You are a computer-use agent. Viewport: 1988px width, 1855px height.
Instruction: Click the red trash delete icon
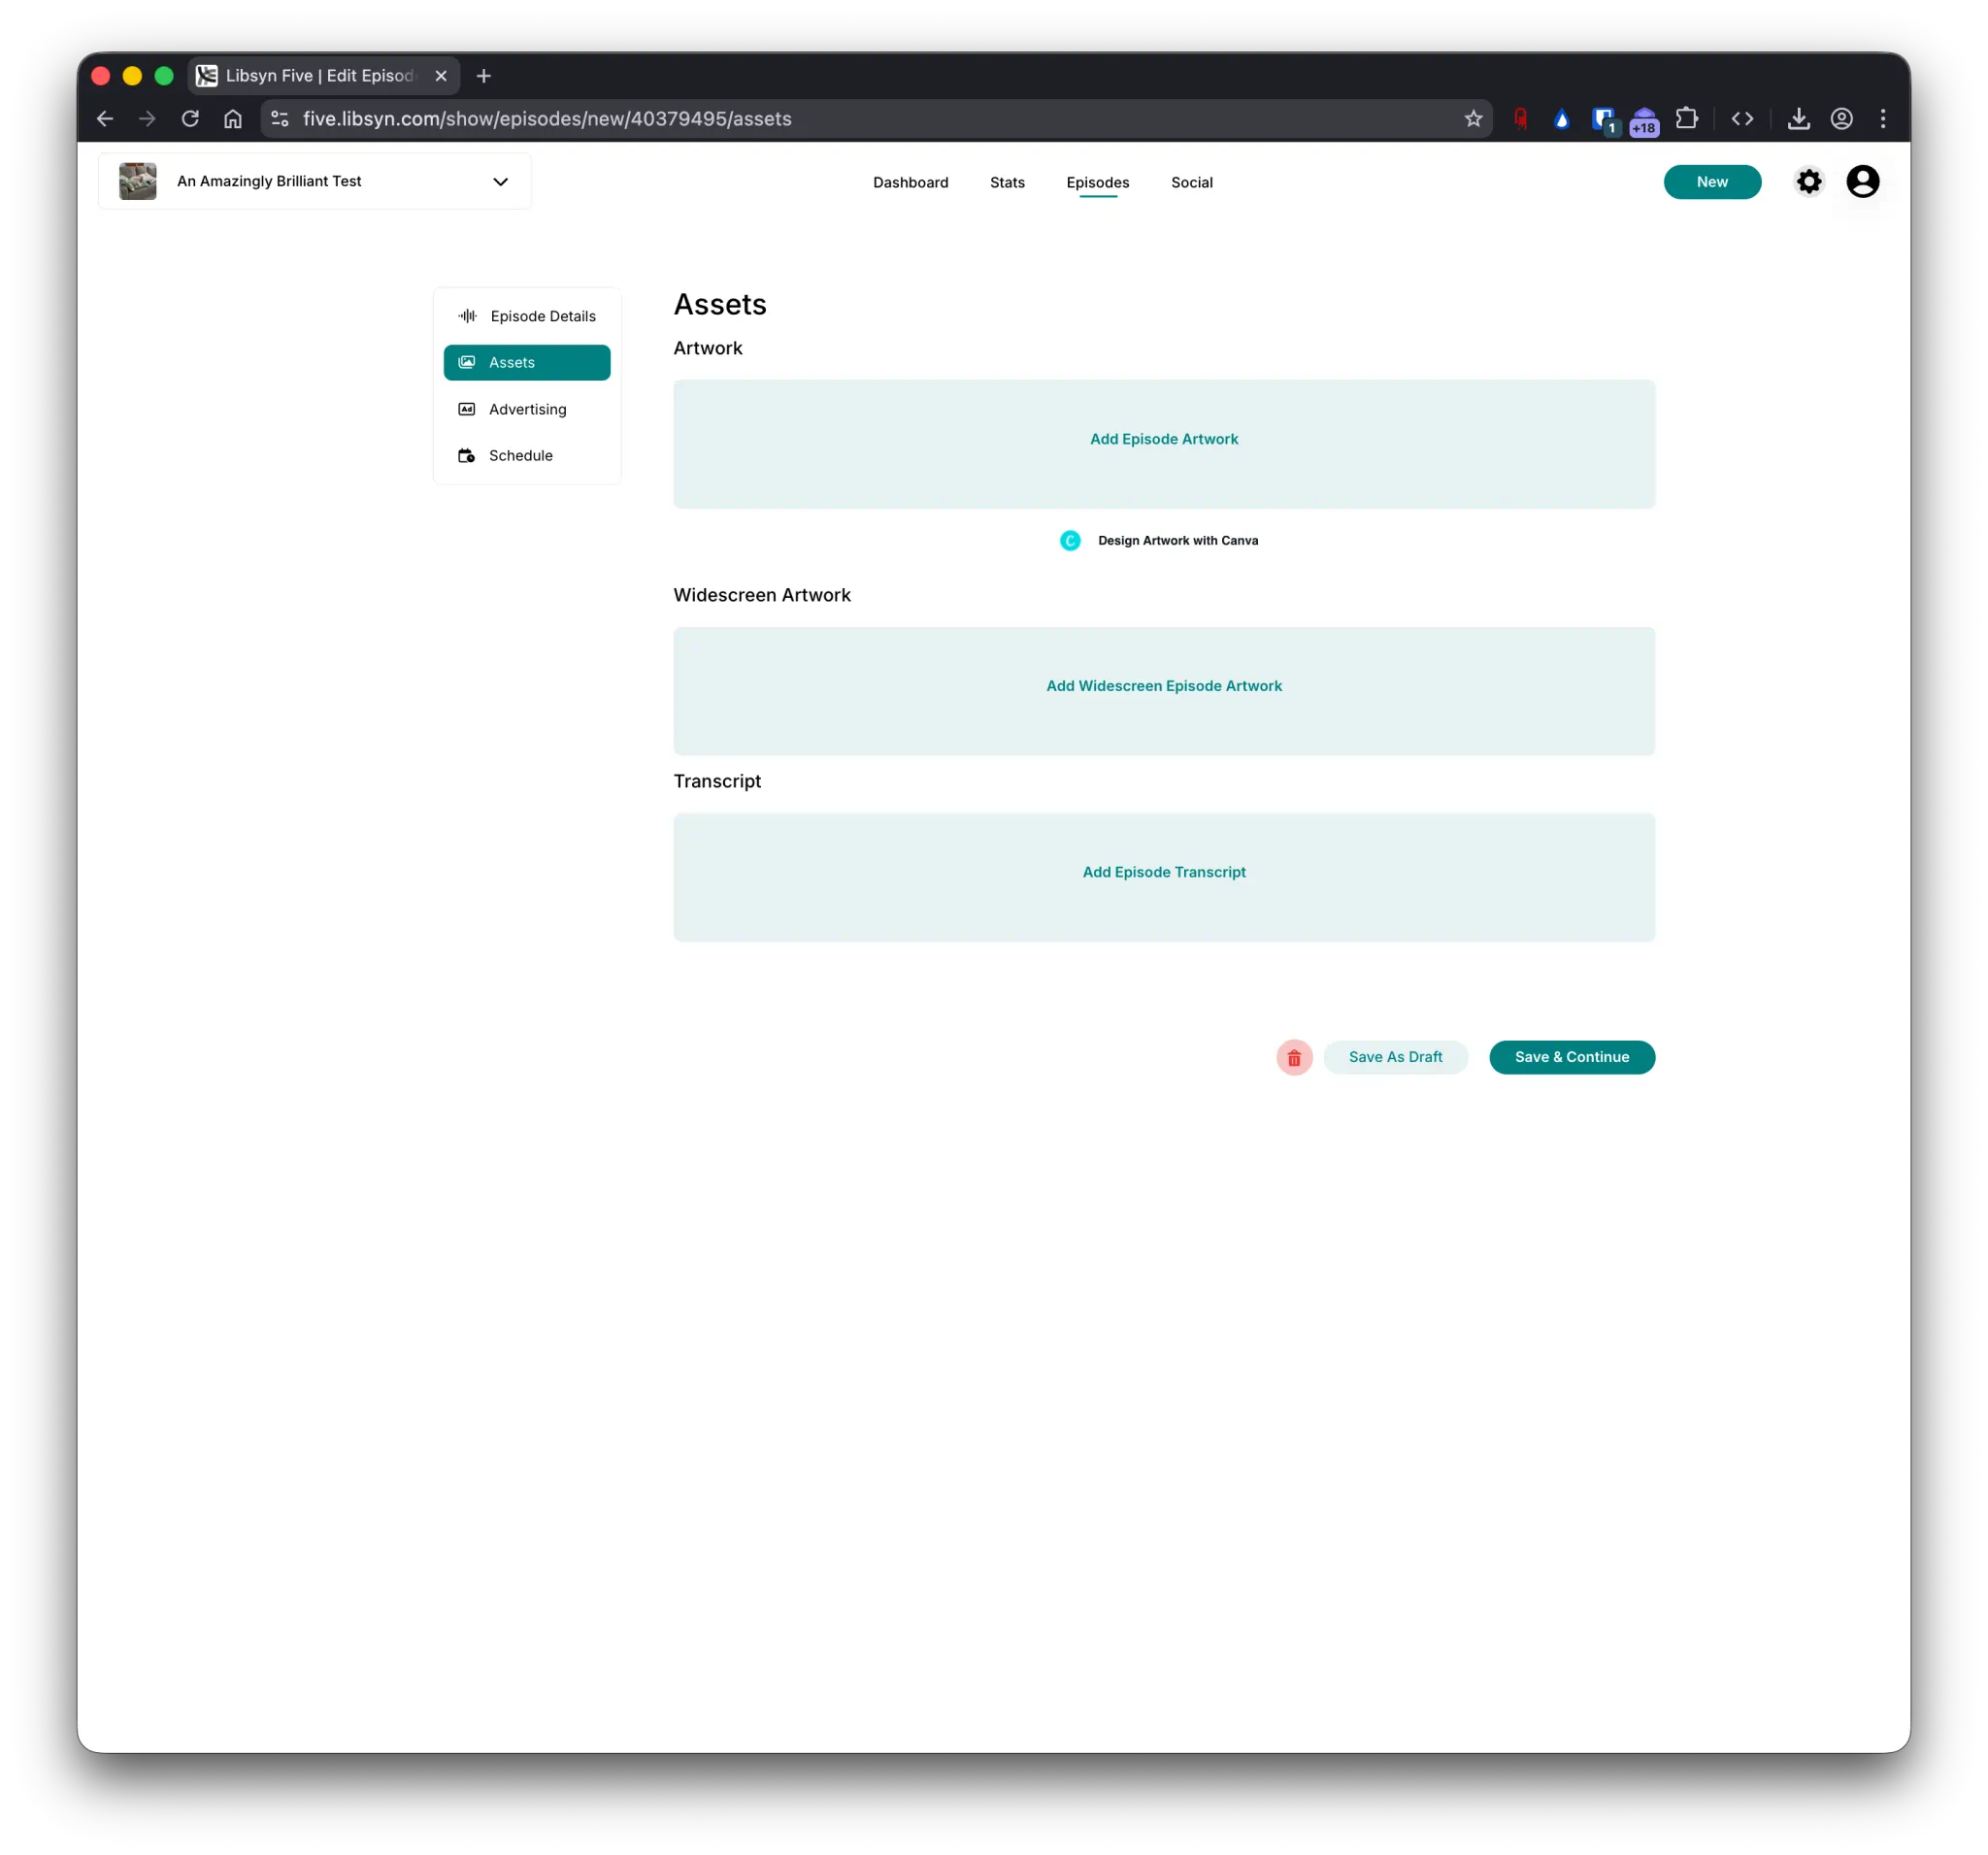(x=1293, y=1057)
